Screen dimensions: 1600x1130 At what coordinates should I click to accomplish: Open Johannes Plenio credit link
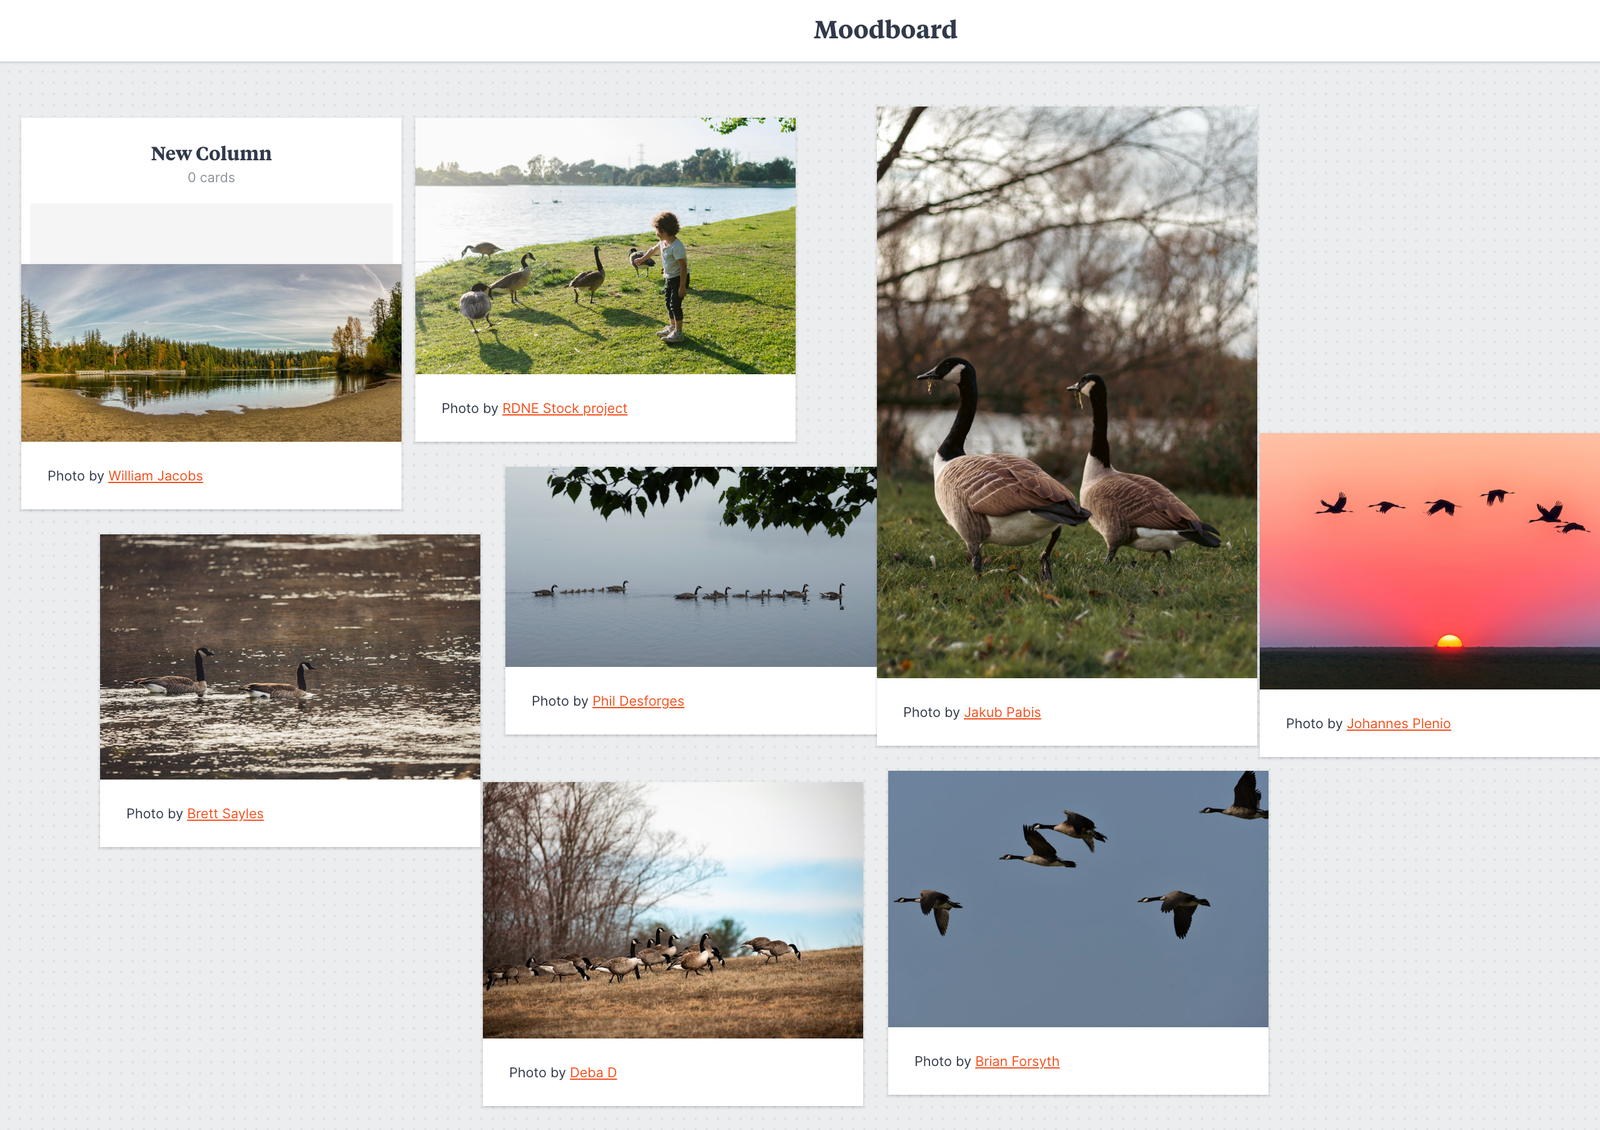coord(1397,723)
